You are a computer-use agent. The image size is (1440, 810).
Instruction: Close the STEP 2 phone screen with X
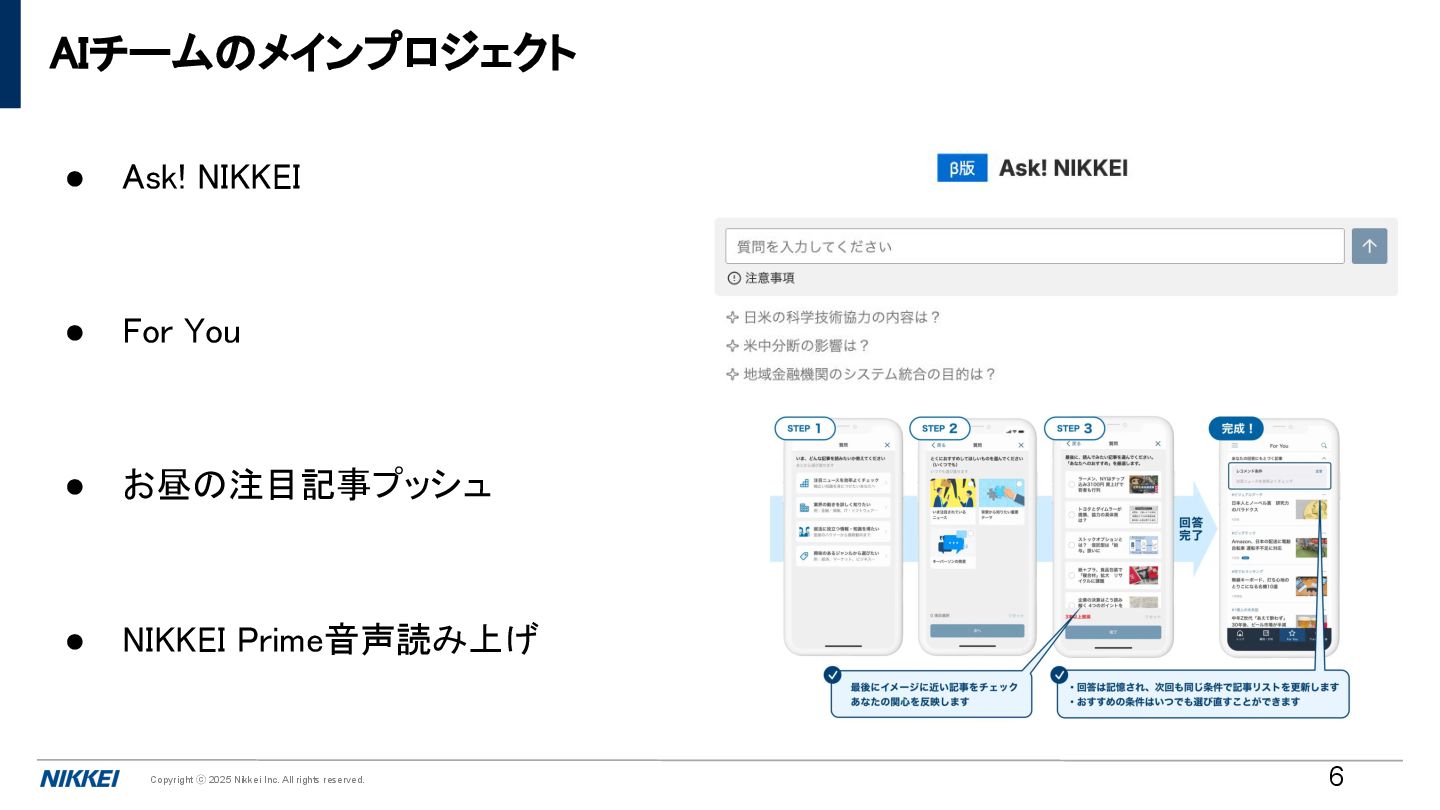[x=1021, y=445]
